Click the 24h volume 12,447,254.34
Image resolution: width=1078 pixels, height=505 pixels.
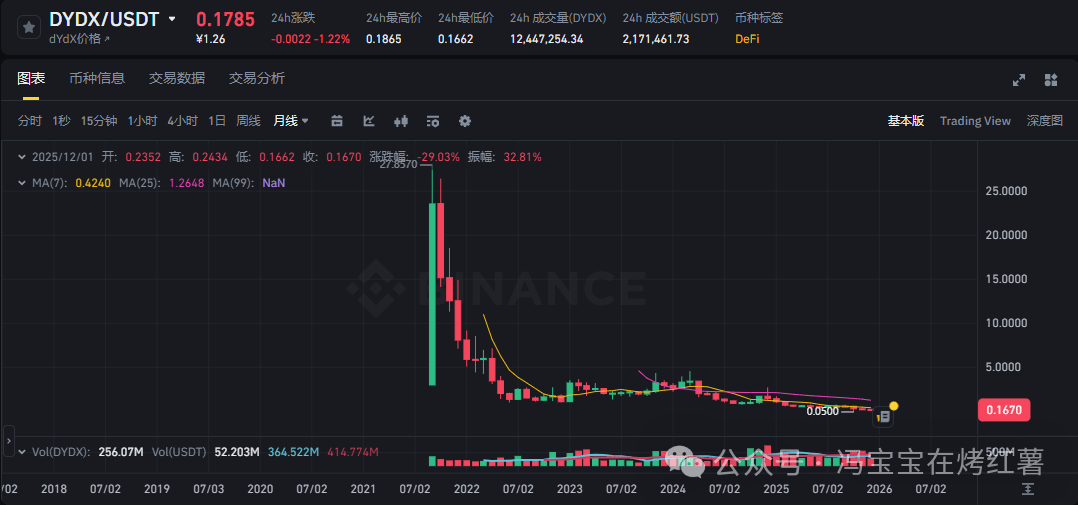(x=546, y=39)
